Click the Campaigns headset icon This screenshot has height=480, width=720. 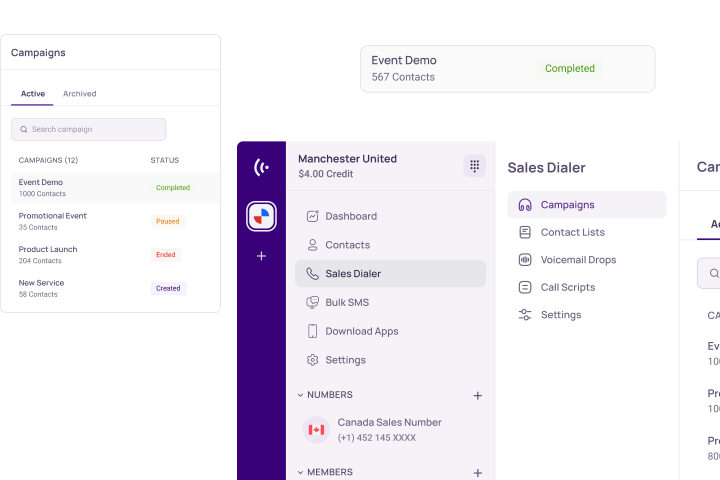pos(525,205)
